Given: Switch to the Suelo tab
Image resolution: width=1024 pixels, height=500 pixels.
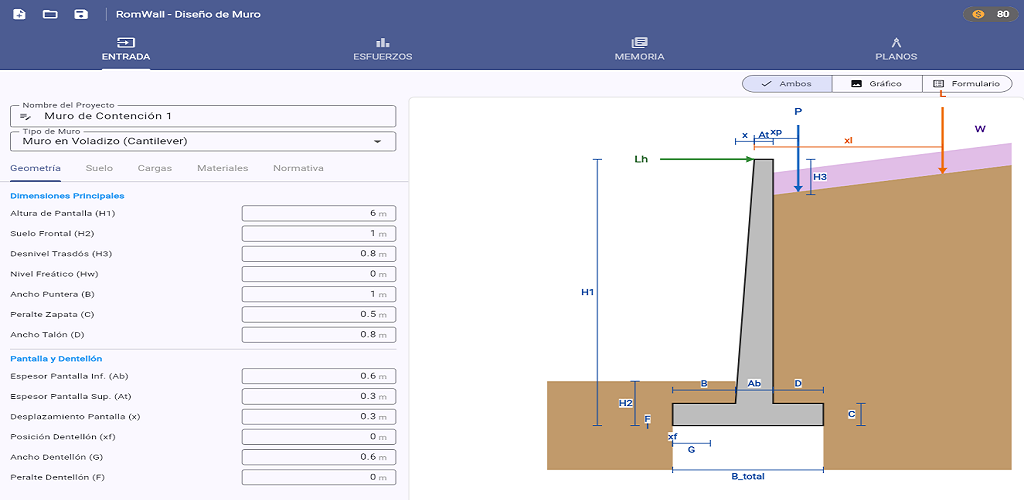Looking at the screenshot, I should [x=99, y=168].
